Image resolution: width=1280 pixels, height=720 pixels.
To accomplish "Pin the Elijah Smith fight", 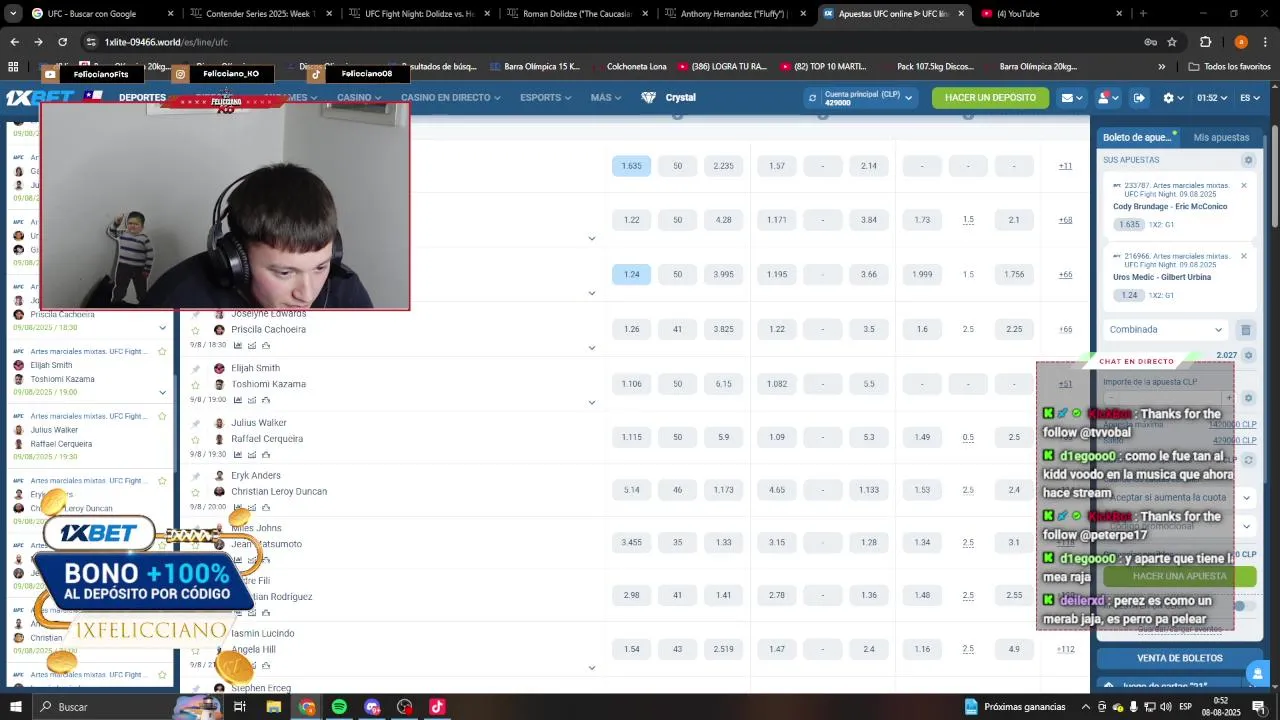I will click(x=196, y=369).
